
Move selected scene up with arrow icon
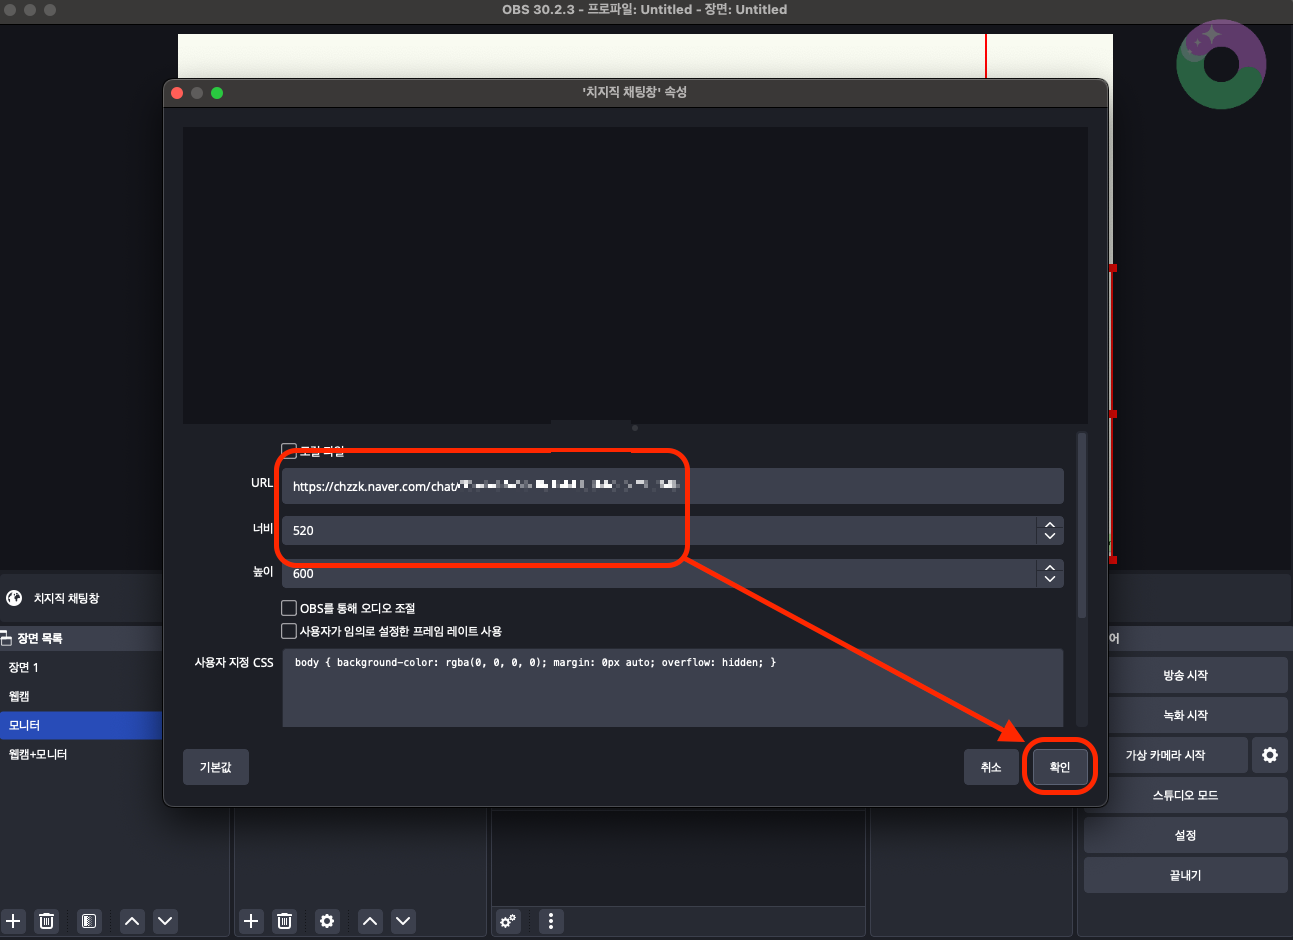[132, 921]
